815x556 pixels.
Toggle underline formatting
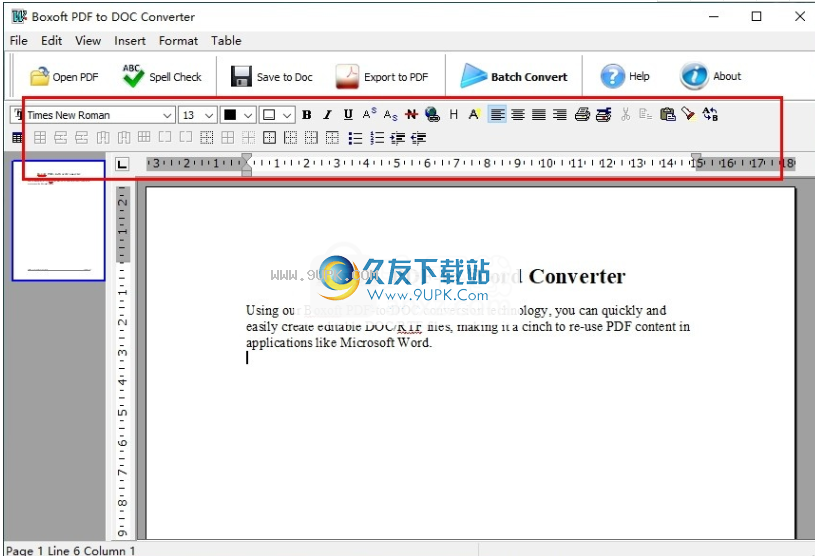pyautogui.click(x=348, y=115)
